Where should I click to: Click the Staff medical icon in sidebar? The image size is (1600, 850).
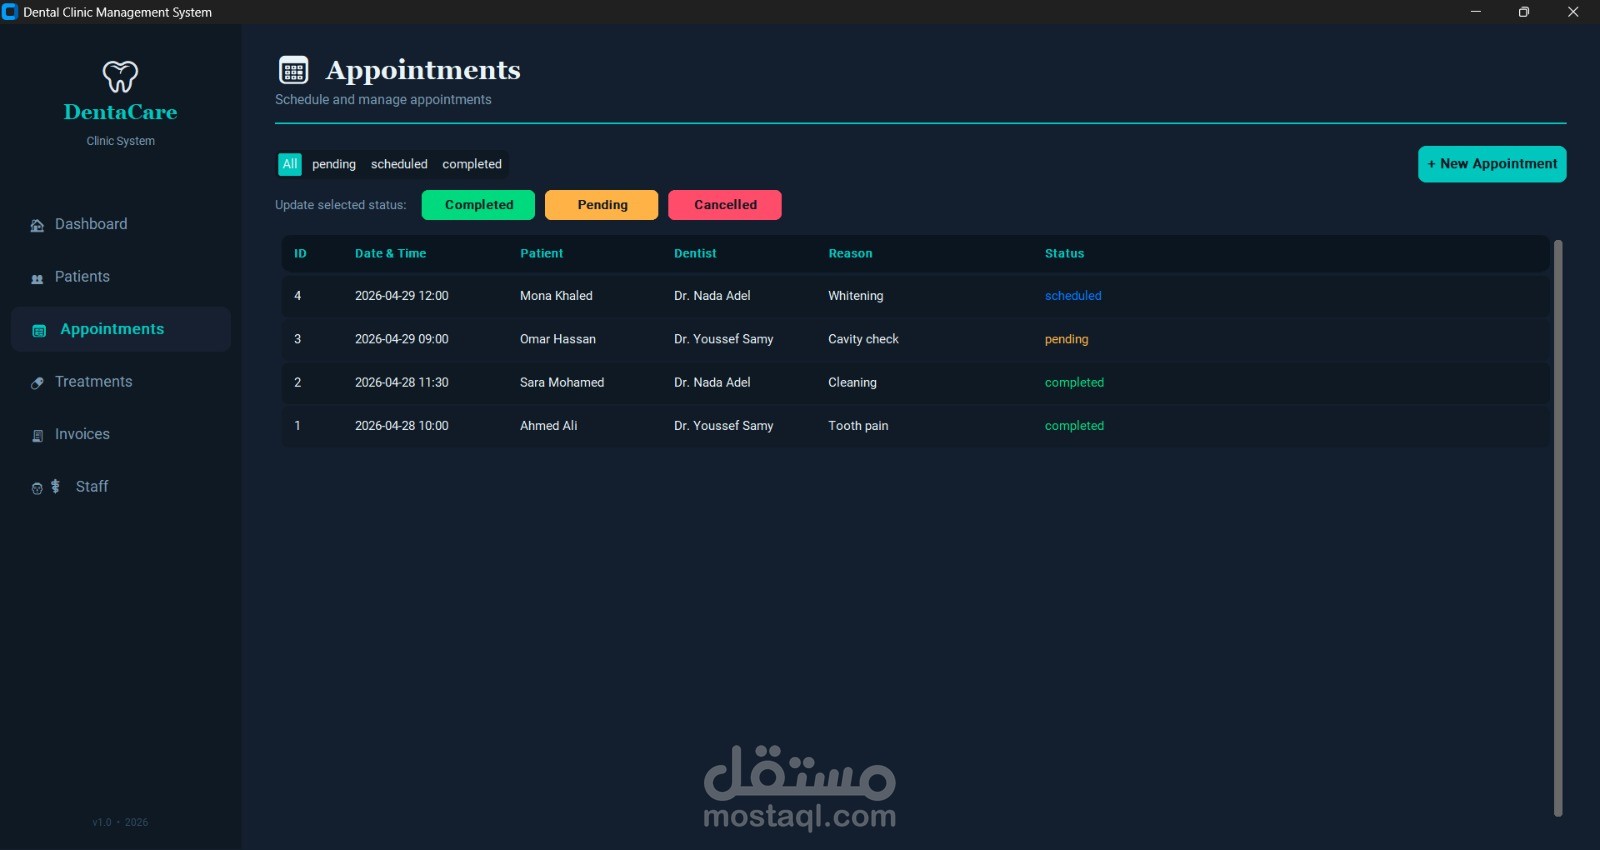pos(46,487)
